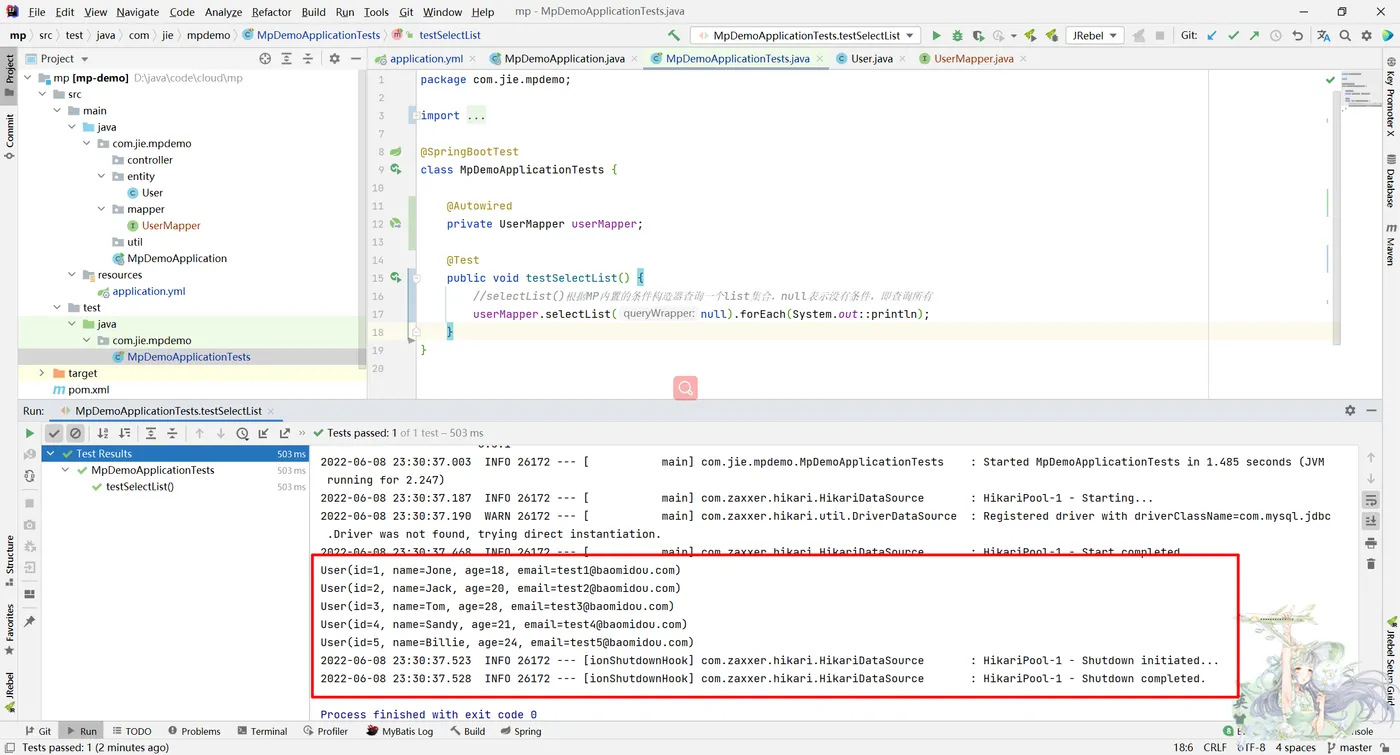Toggle Show Ignored tests filter

[75, 433]
